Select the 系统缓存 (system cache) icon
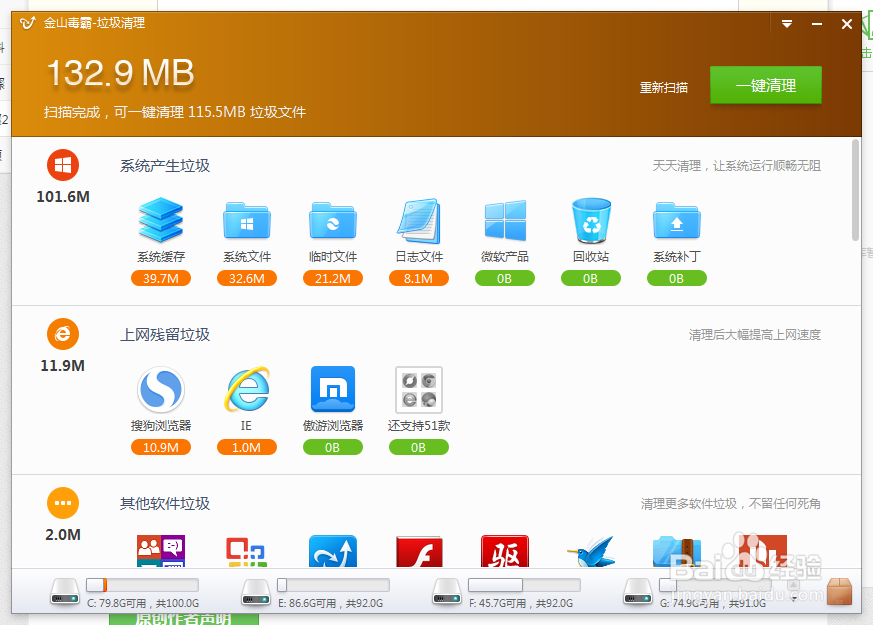Viewport: 873px width, 625px height. [161, 220]
